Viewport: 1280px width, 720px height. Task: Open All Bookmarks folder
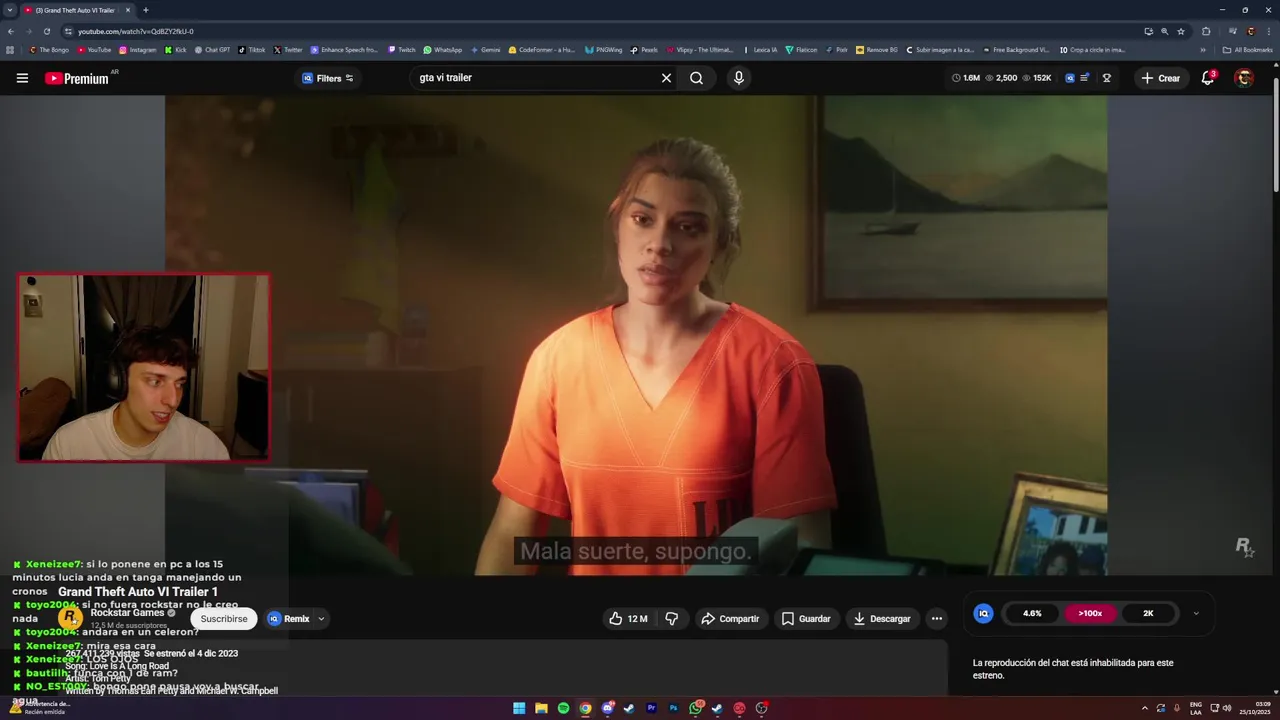(1247, 50)
